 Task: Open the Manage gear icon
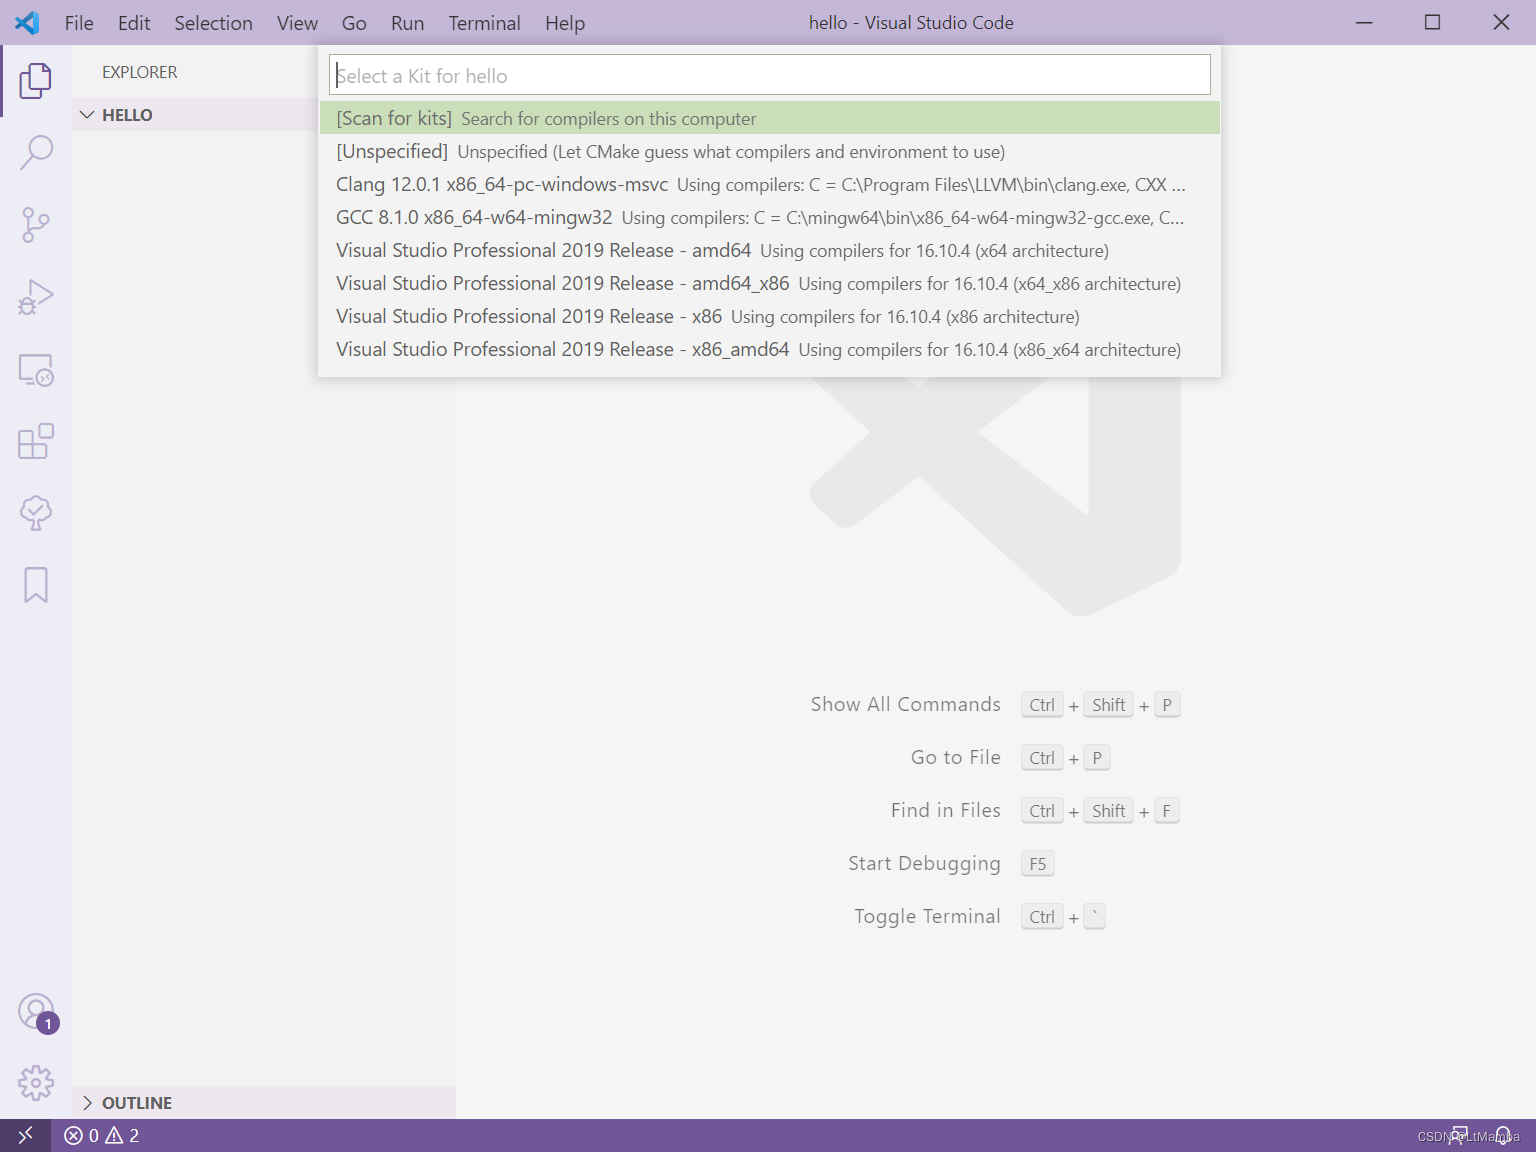click(x=36, y=1082)
